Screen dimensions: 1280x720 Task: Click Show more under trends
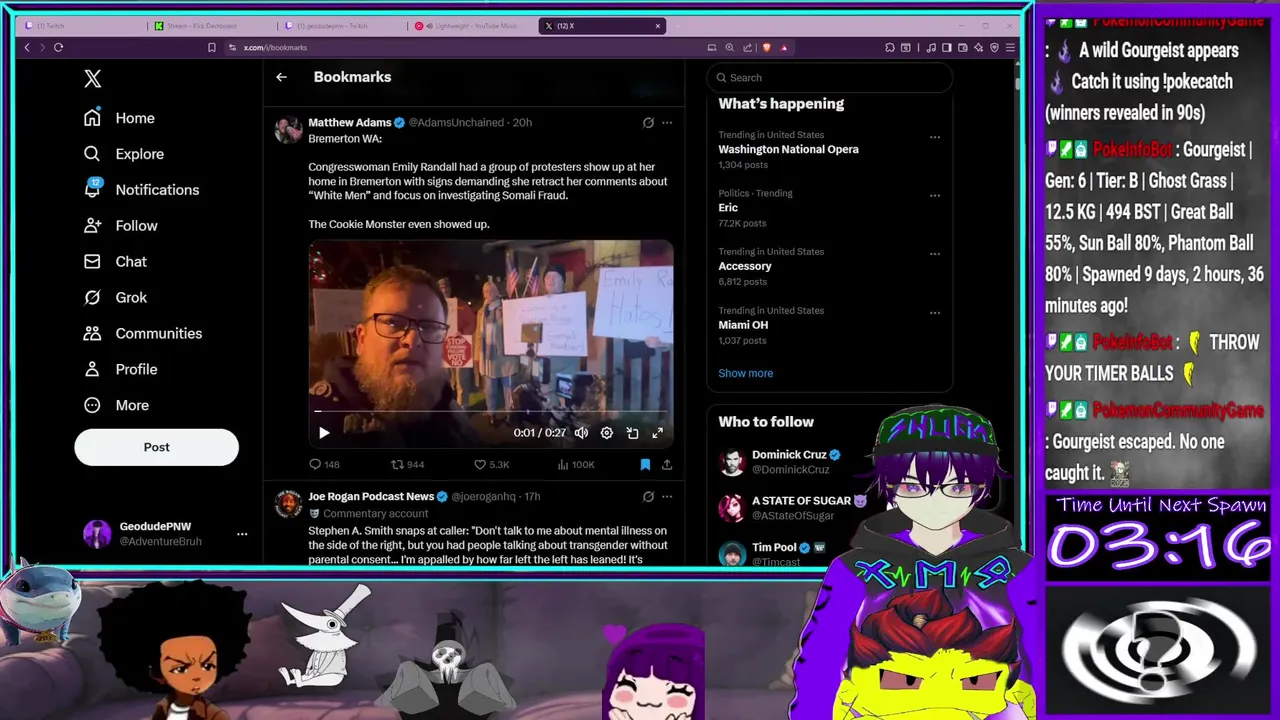[x=746, y=373]
